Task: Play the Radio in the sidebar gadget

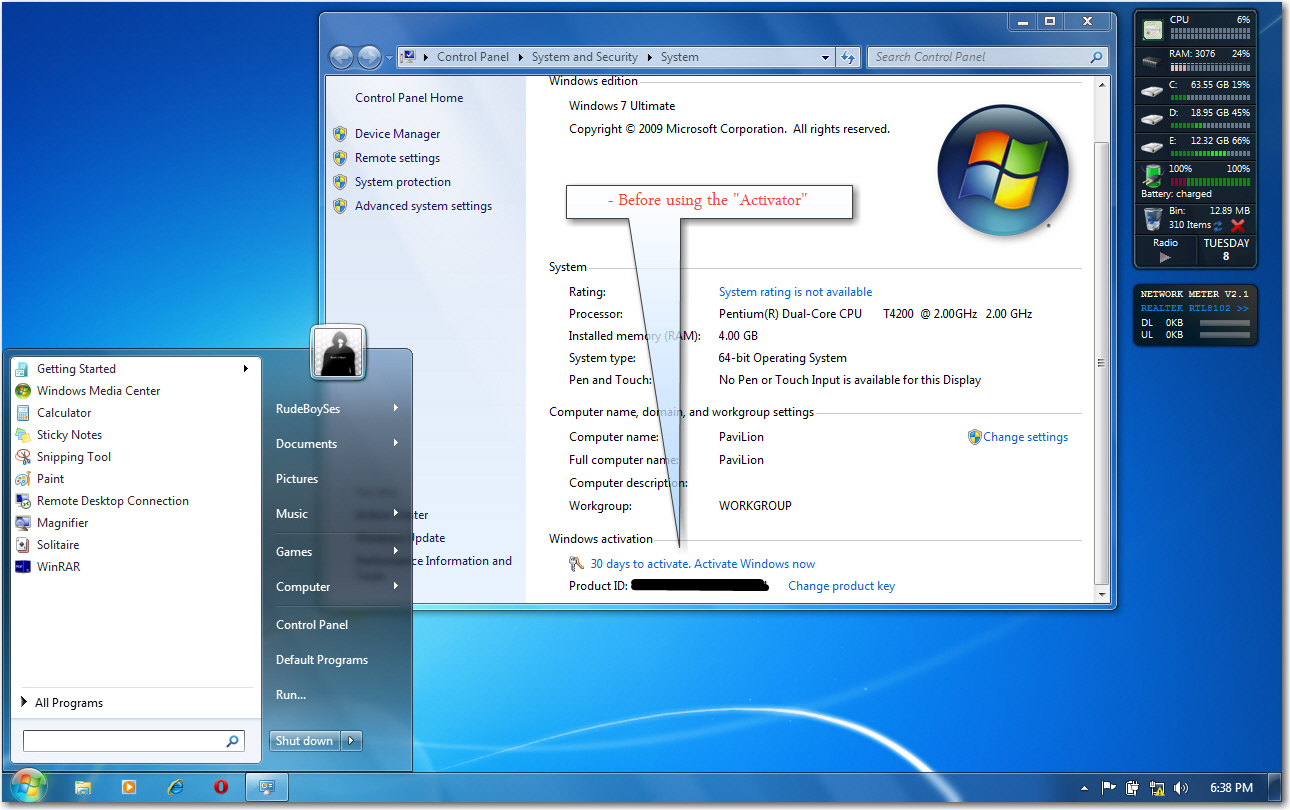Action: [1165, 255]
